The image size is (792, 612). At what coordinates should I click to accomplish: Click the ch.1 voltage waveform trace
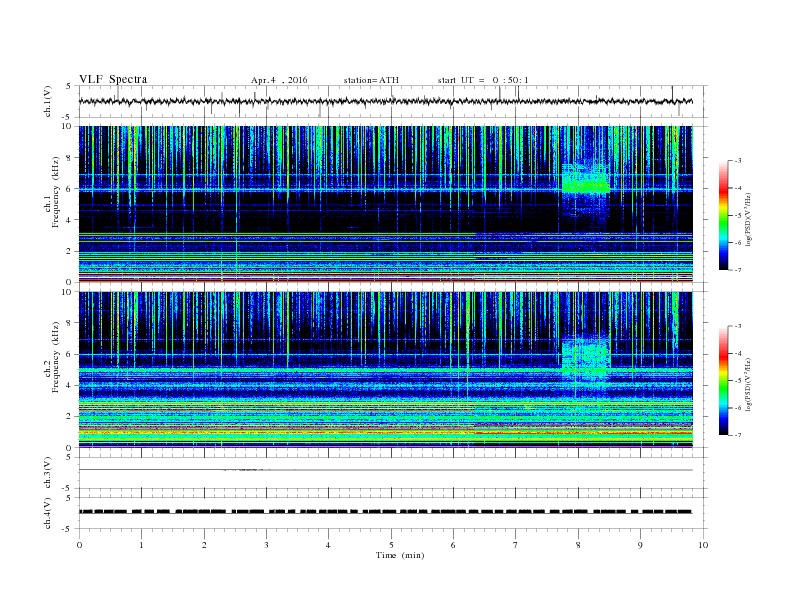[x=385, y=101]
